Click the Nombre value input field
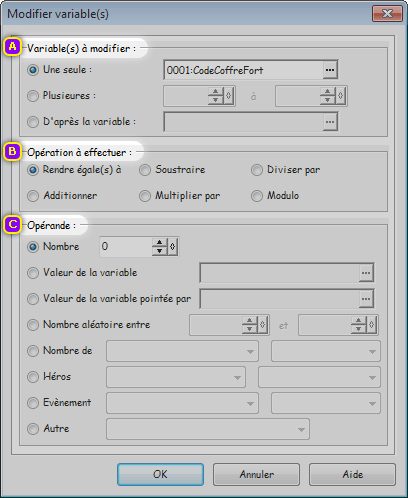The height and width of the screenshot is (498, 408). point(126,247)
